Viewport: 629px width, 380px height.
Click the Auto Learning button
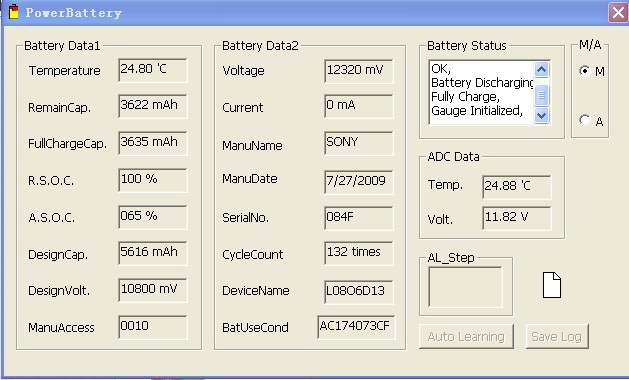point(466,336)
